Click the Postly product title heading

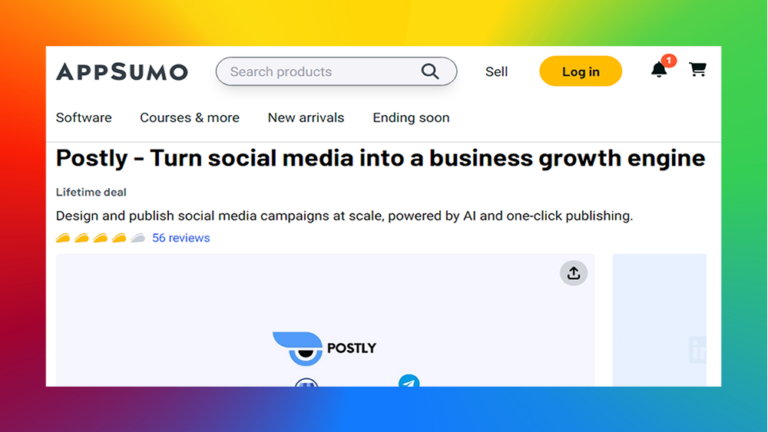pos(381,159)
